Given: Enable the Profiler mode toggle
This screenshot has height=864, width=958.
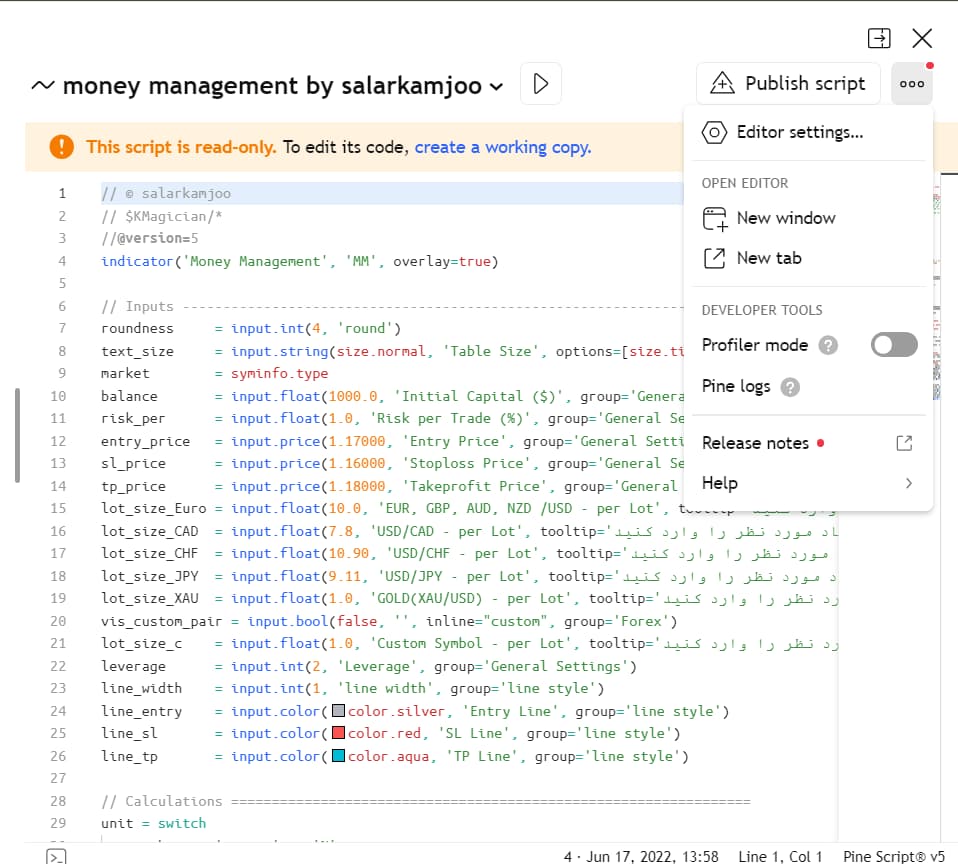Looking at the screenshot, I should (893, 345).
